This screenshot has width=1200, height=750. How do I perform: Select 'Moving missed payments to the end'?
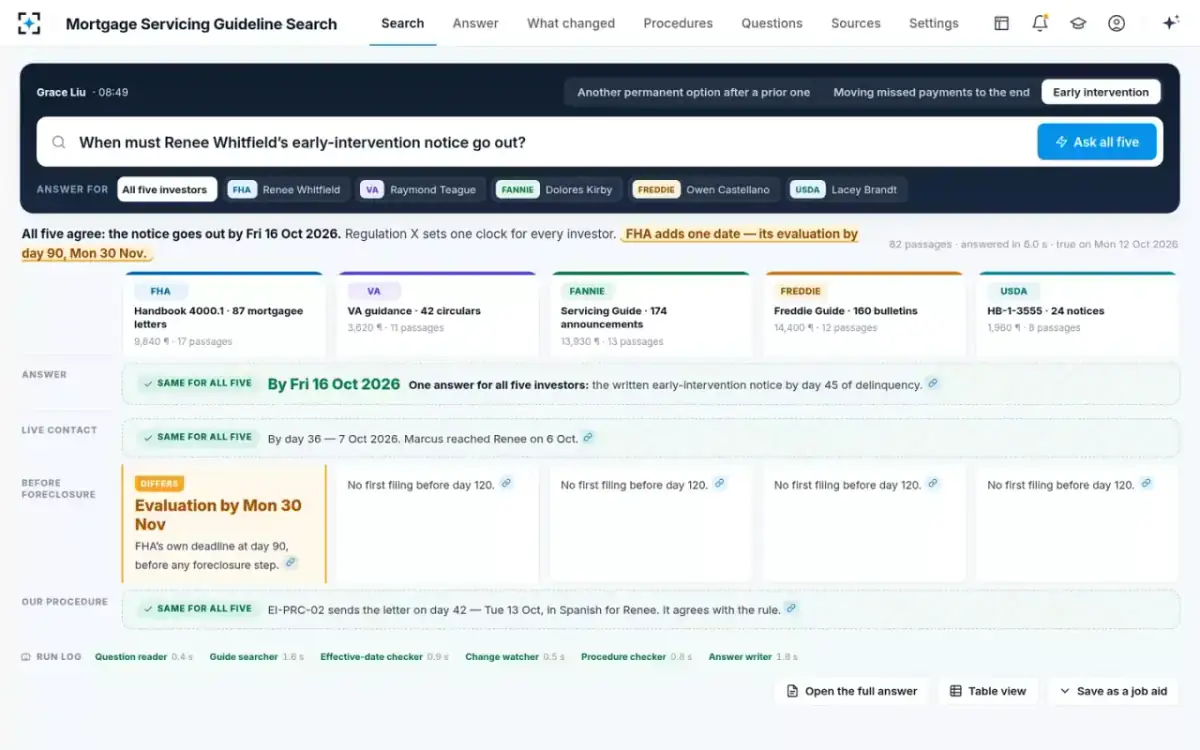click(931, 92)
